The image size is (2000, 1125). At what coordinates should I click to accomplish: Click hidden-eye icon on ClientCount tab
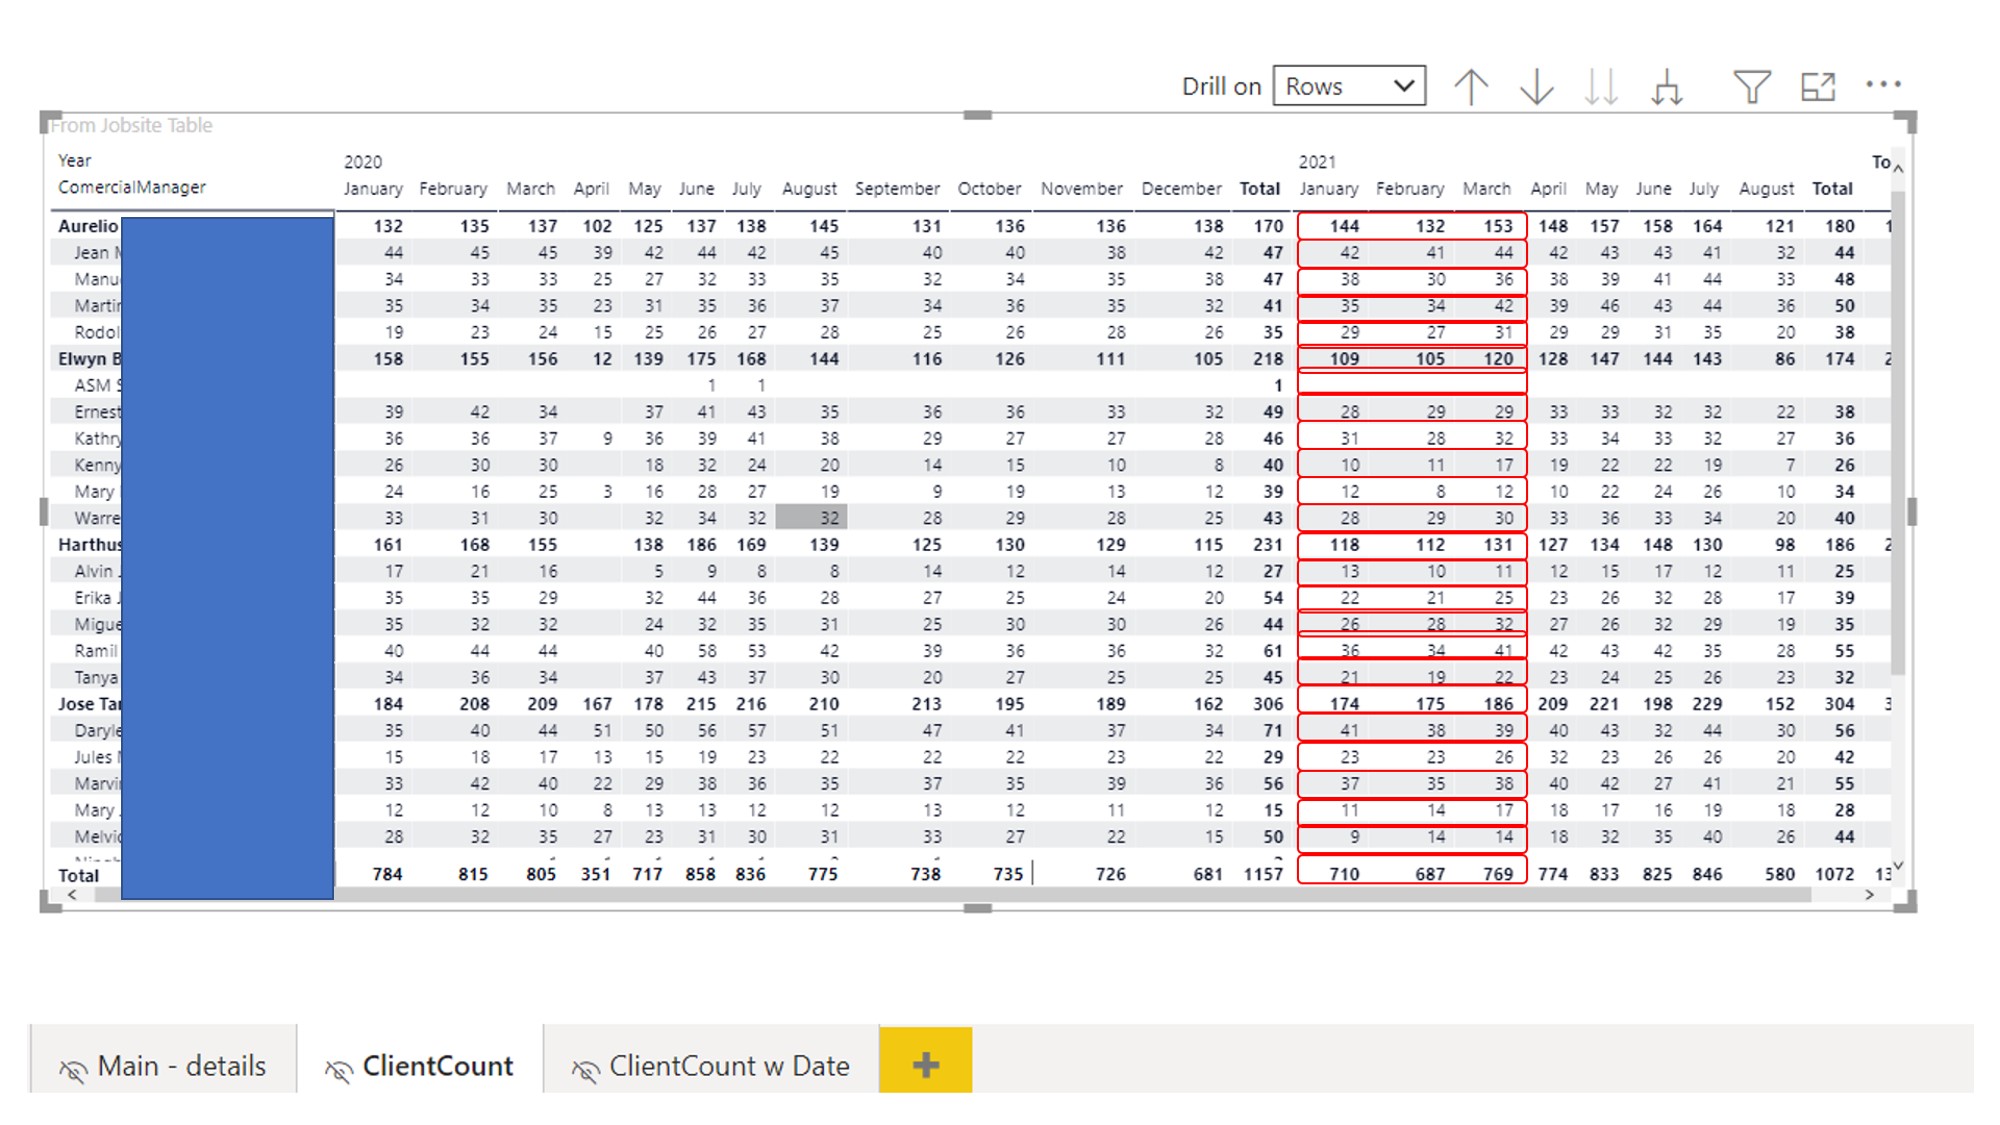coord(339,1070)
